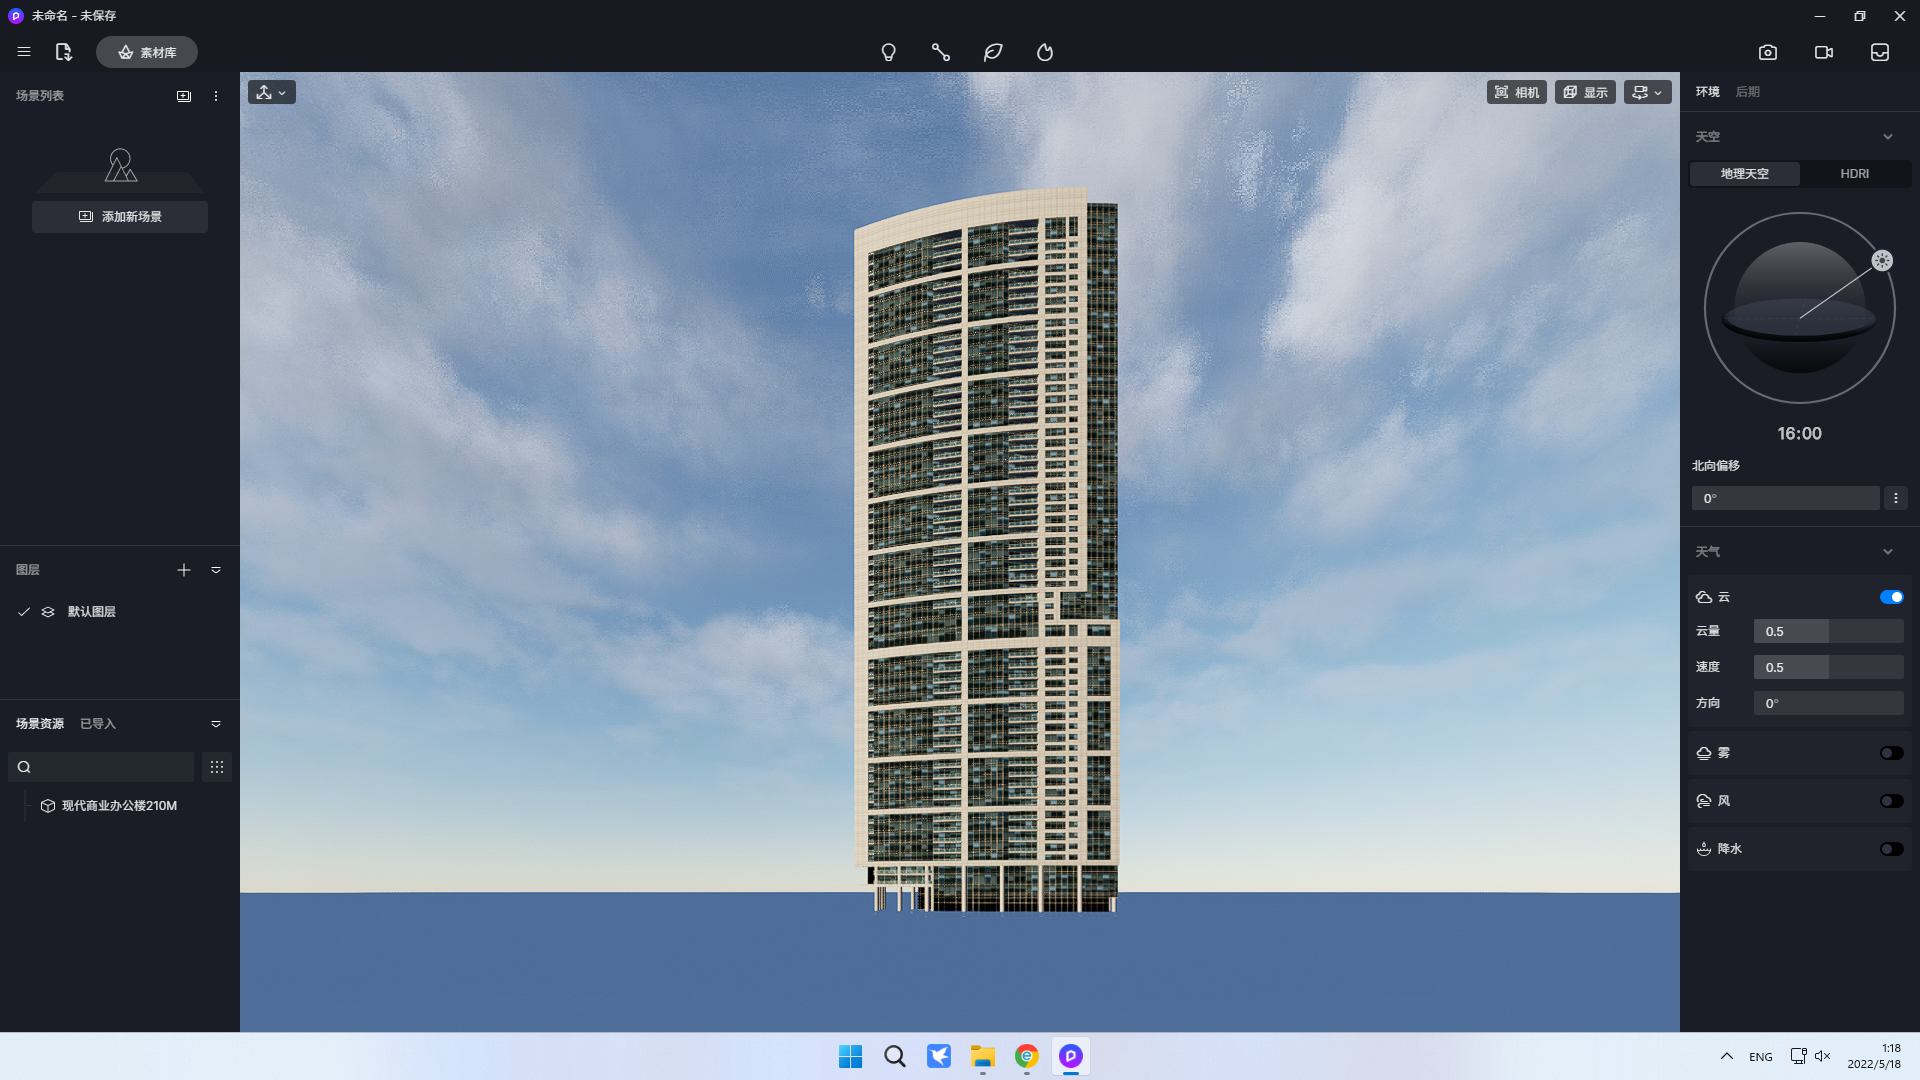Enable the 雾 fog toggle
Viewport: 1920px width, 1080px height.
click(1891, 753)
